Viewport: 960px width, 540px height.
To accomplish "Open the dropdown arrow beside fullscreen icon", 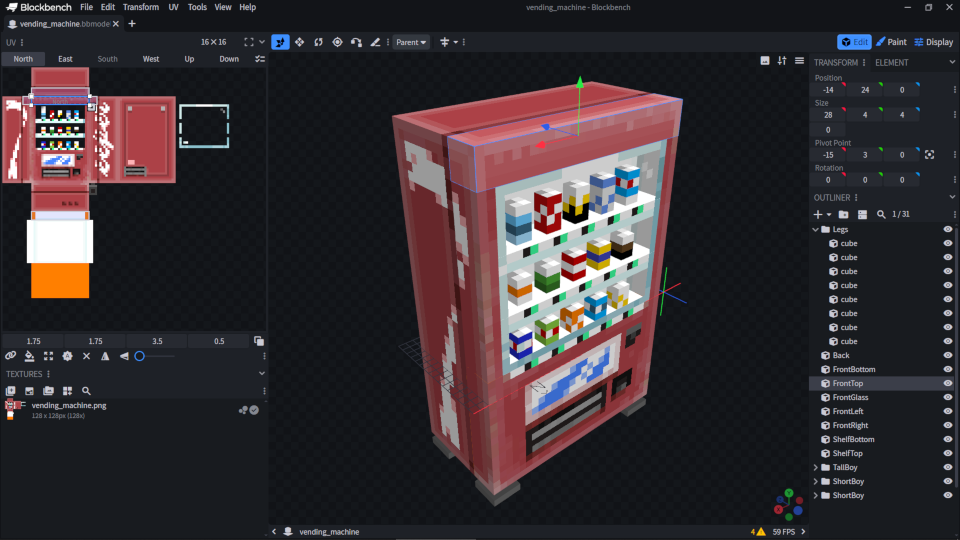I will click(x=262, y=42).
